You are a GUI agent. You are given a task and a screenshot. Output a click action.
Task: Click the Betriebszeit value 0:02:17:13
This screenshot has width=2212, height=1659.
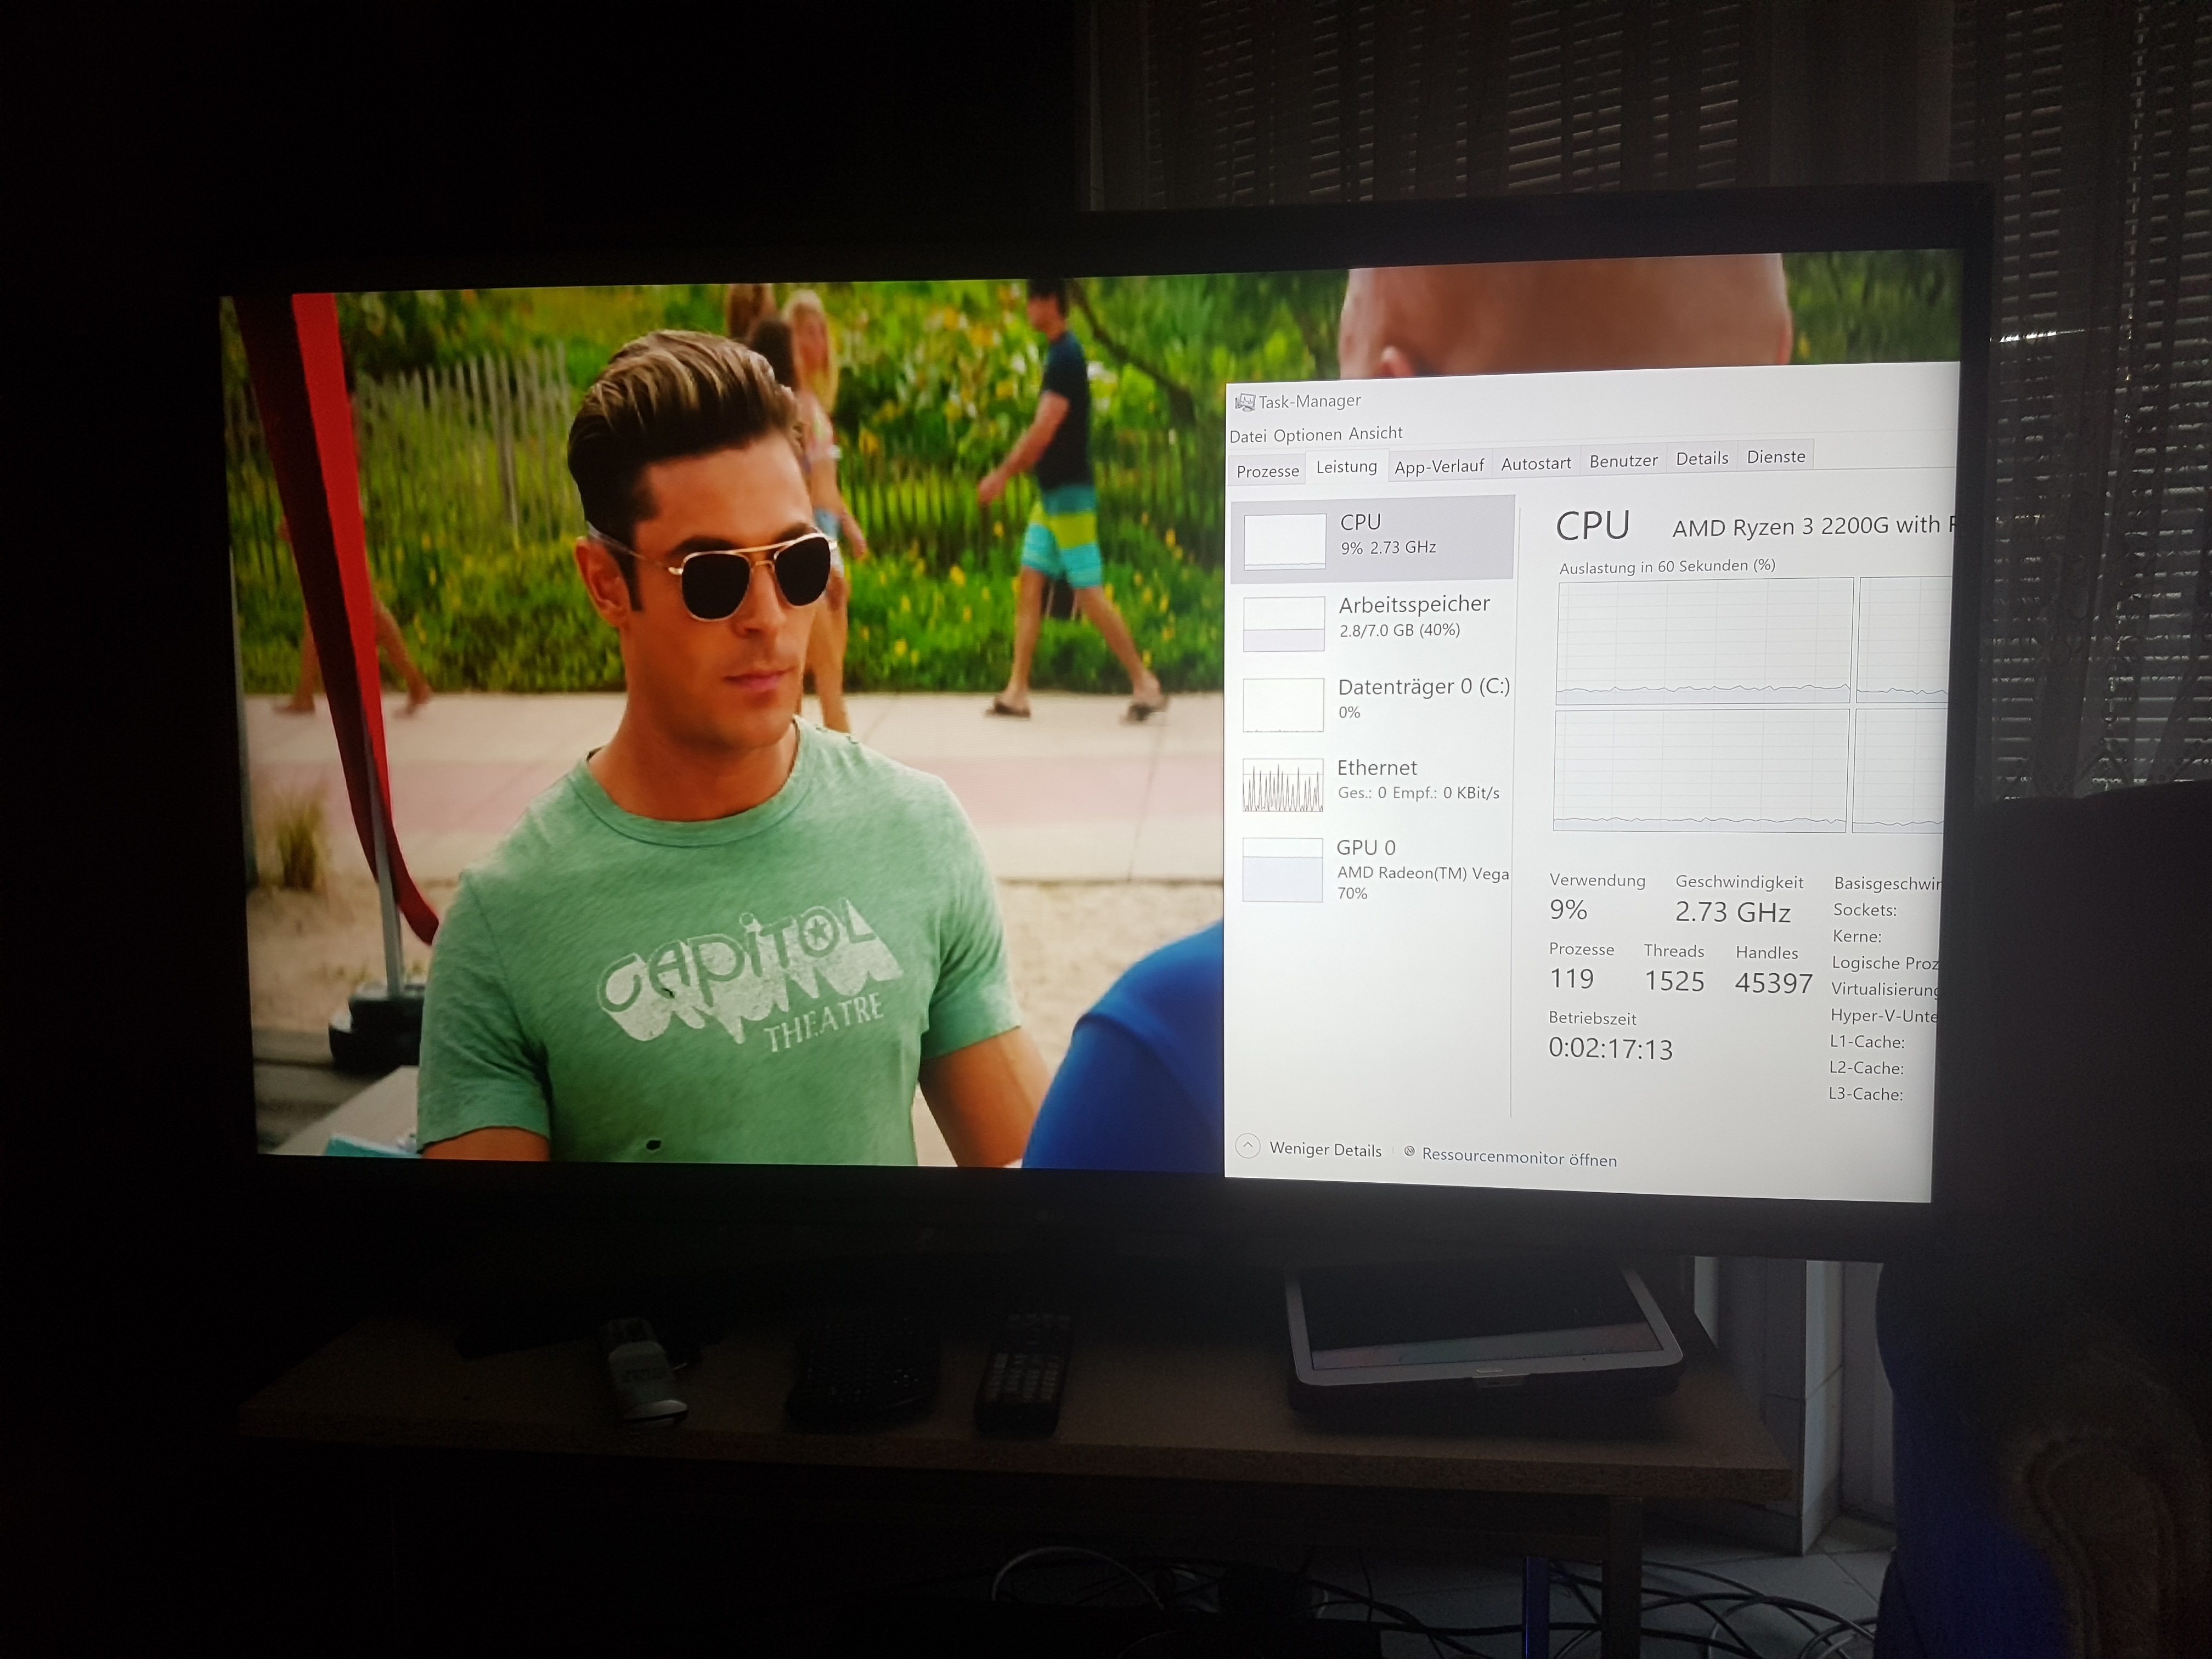1610,1049
